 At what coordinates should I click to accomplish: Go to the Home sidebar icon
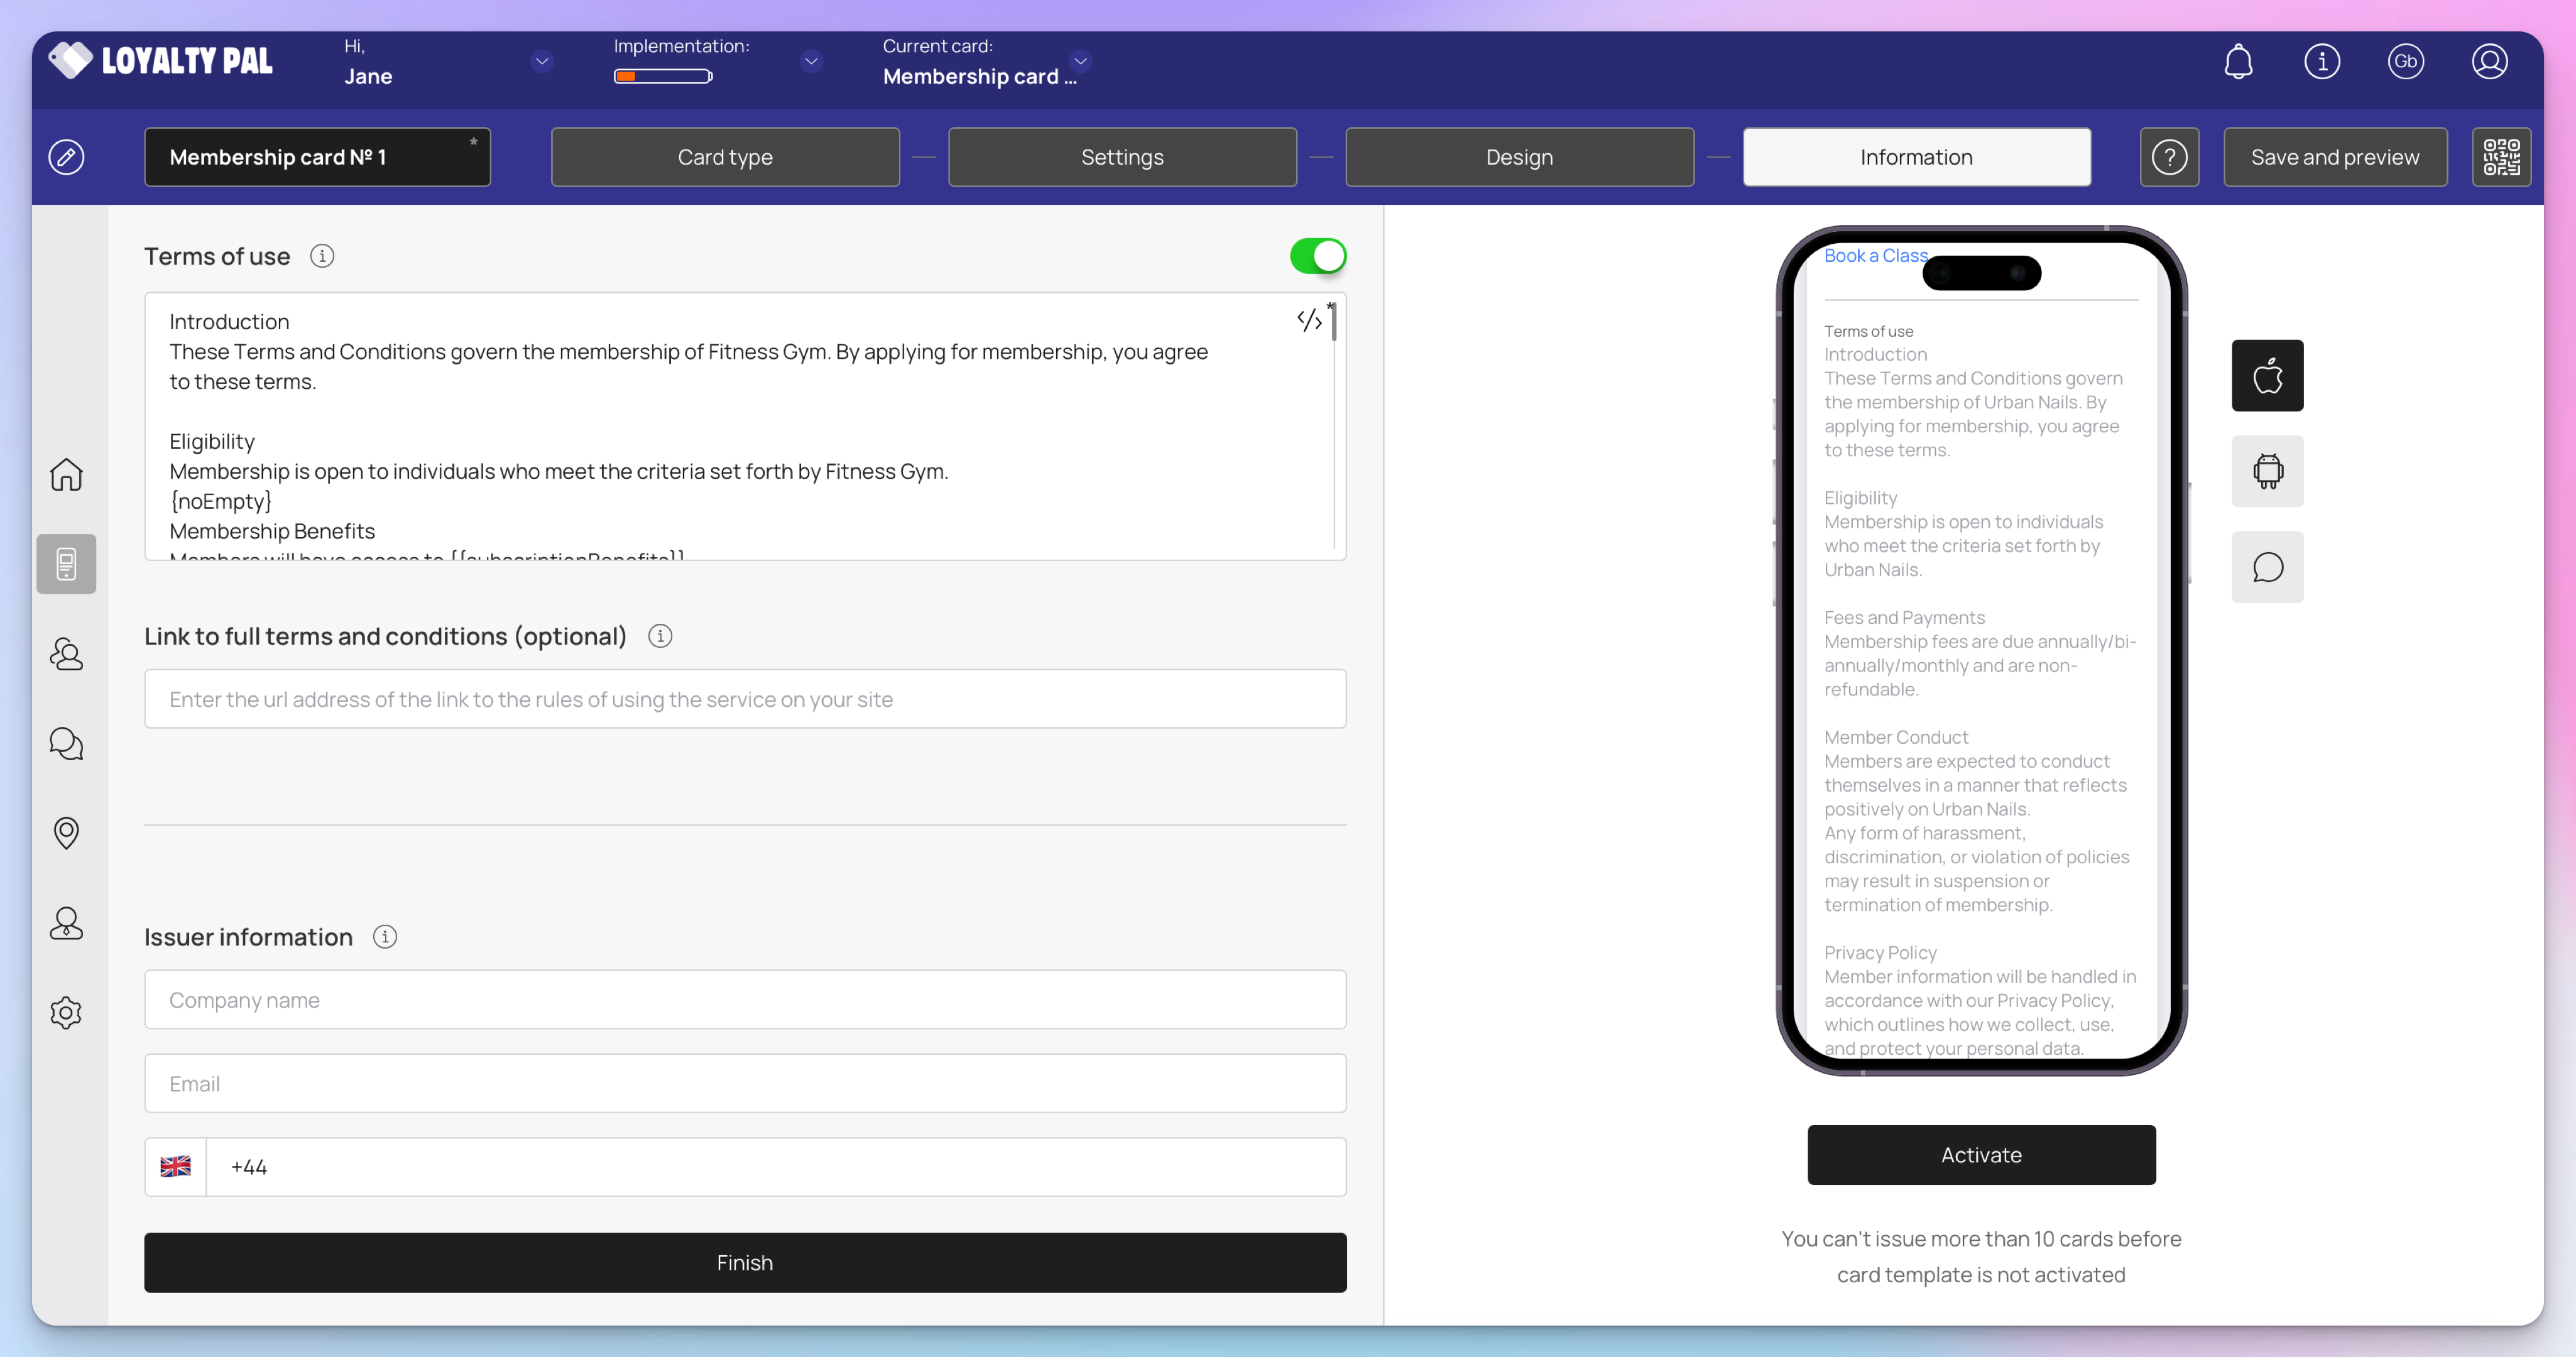click(x=66, y=474)
